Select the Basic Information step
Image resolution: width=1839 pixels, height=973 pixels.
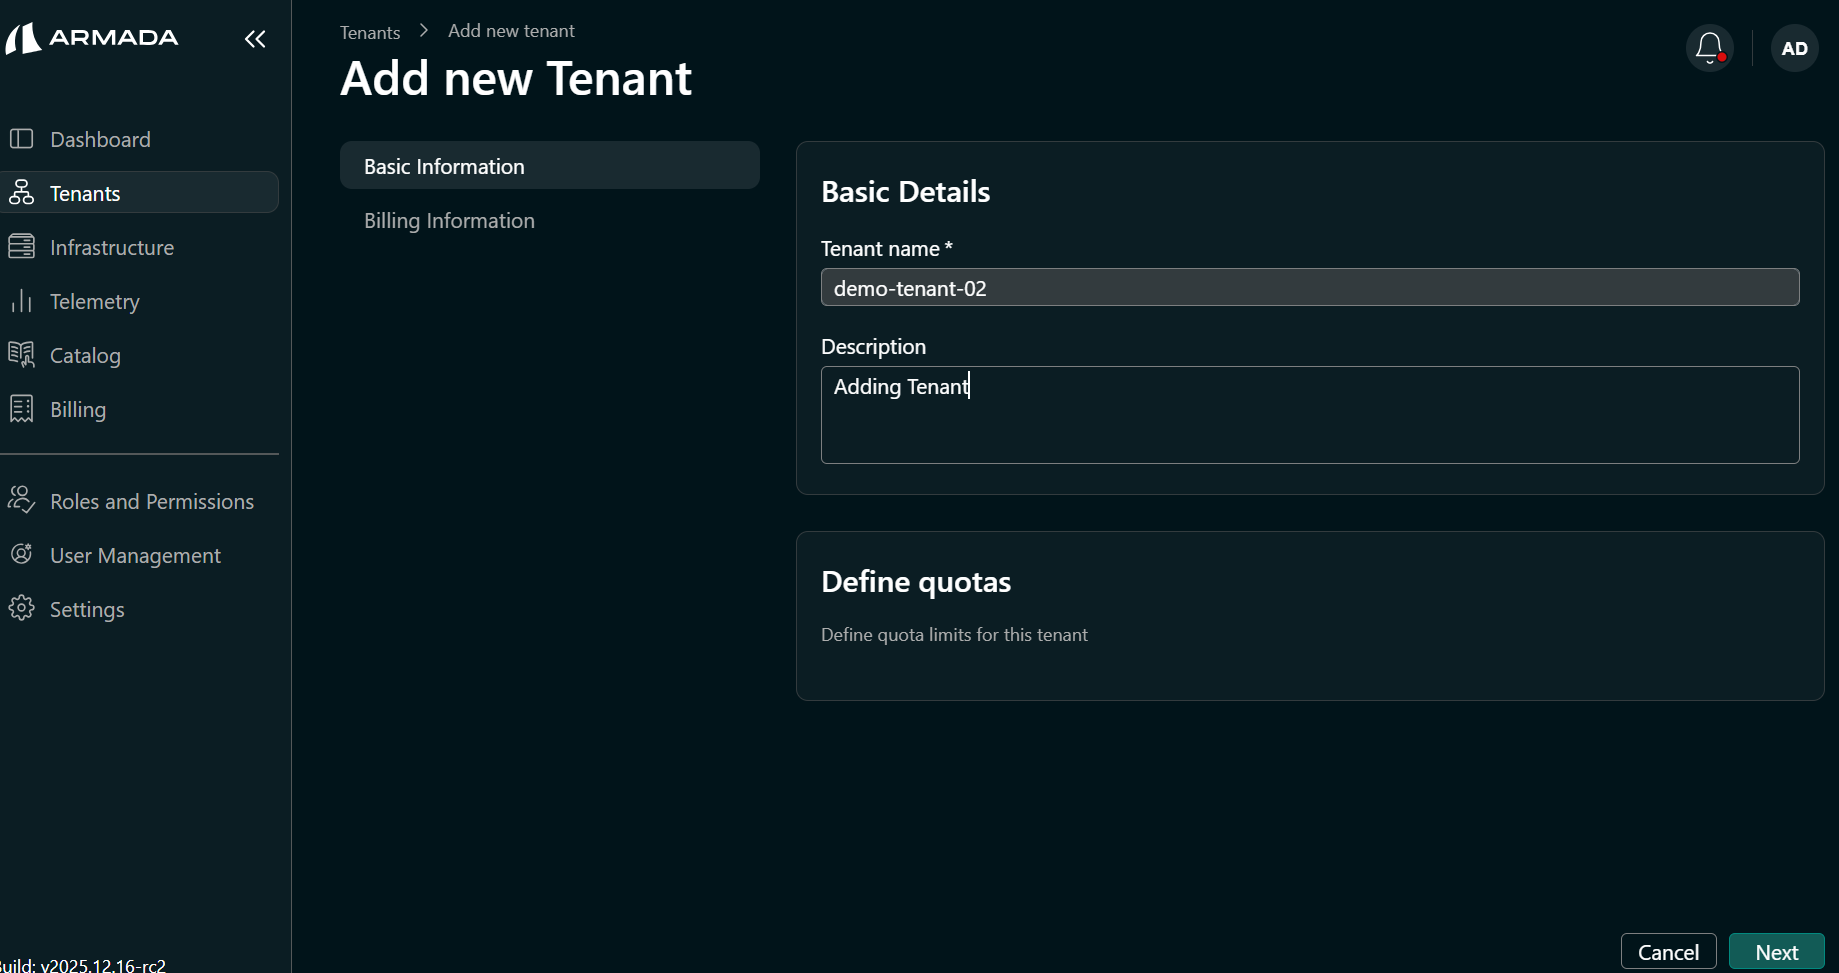tap(444, 166)
